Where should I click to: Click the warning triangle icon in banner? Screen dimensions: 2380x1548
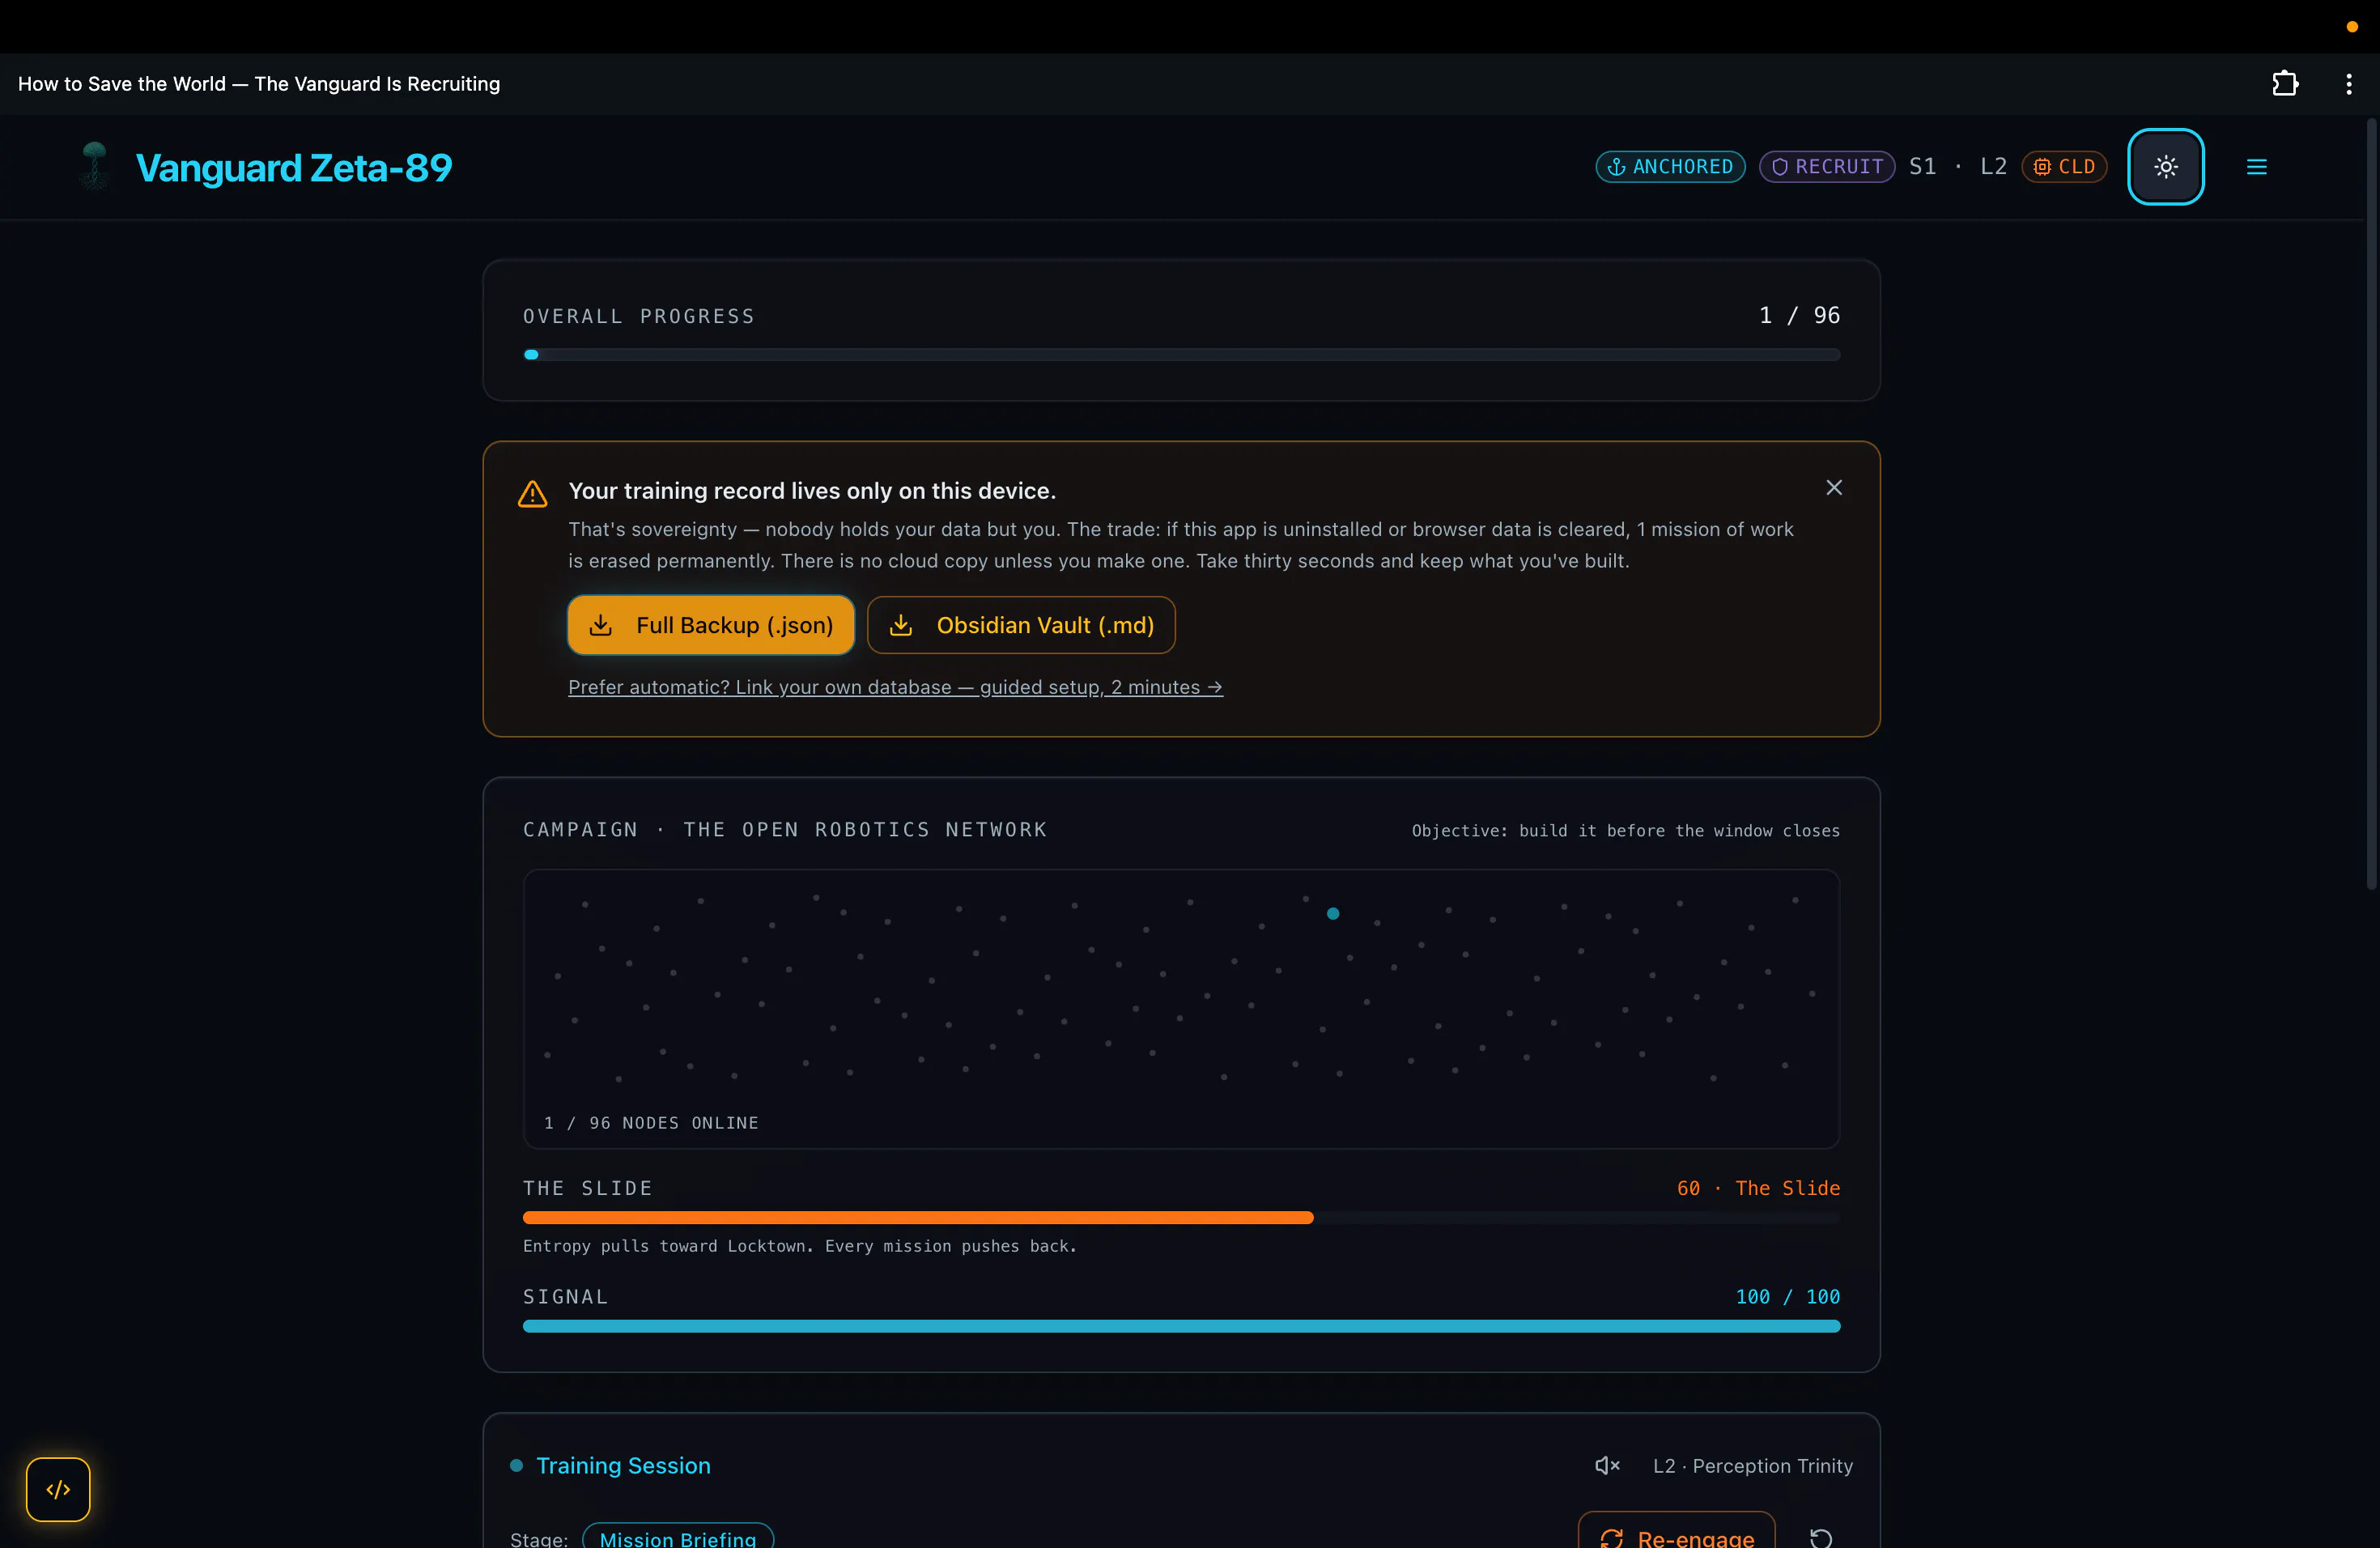click(532, 493)
